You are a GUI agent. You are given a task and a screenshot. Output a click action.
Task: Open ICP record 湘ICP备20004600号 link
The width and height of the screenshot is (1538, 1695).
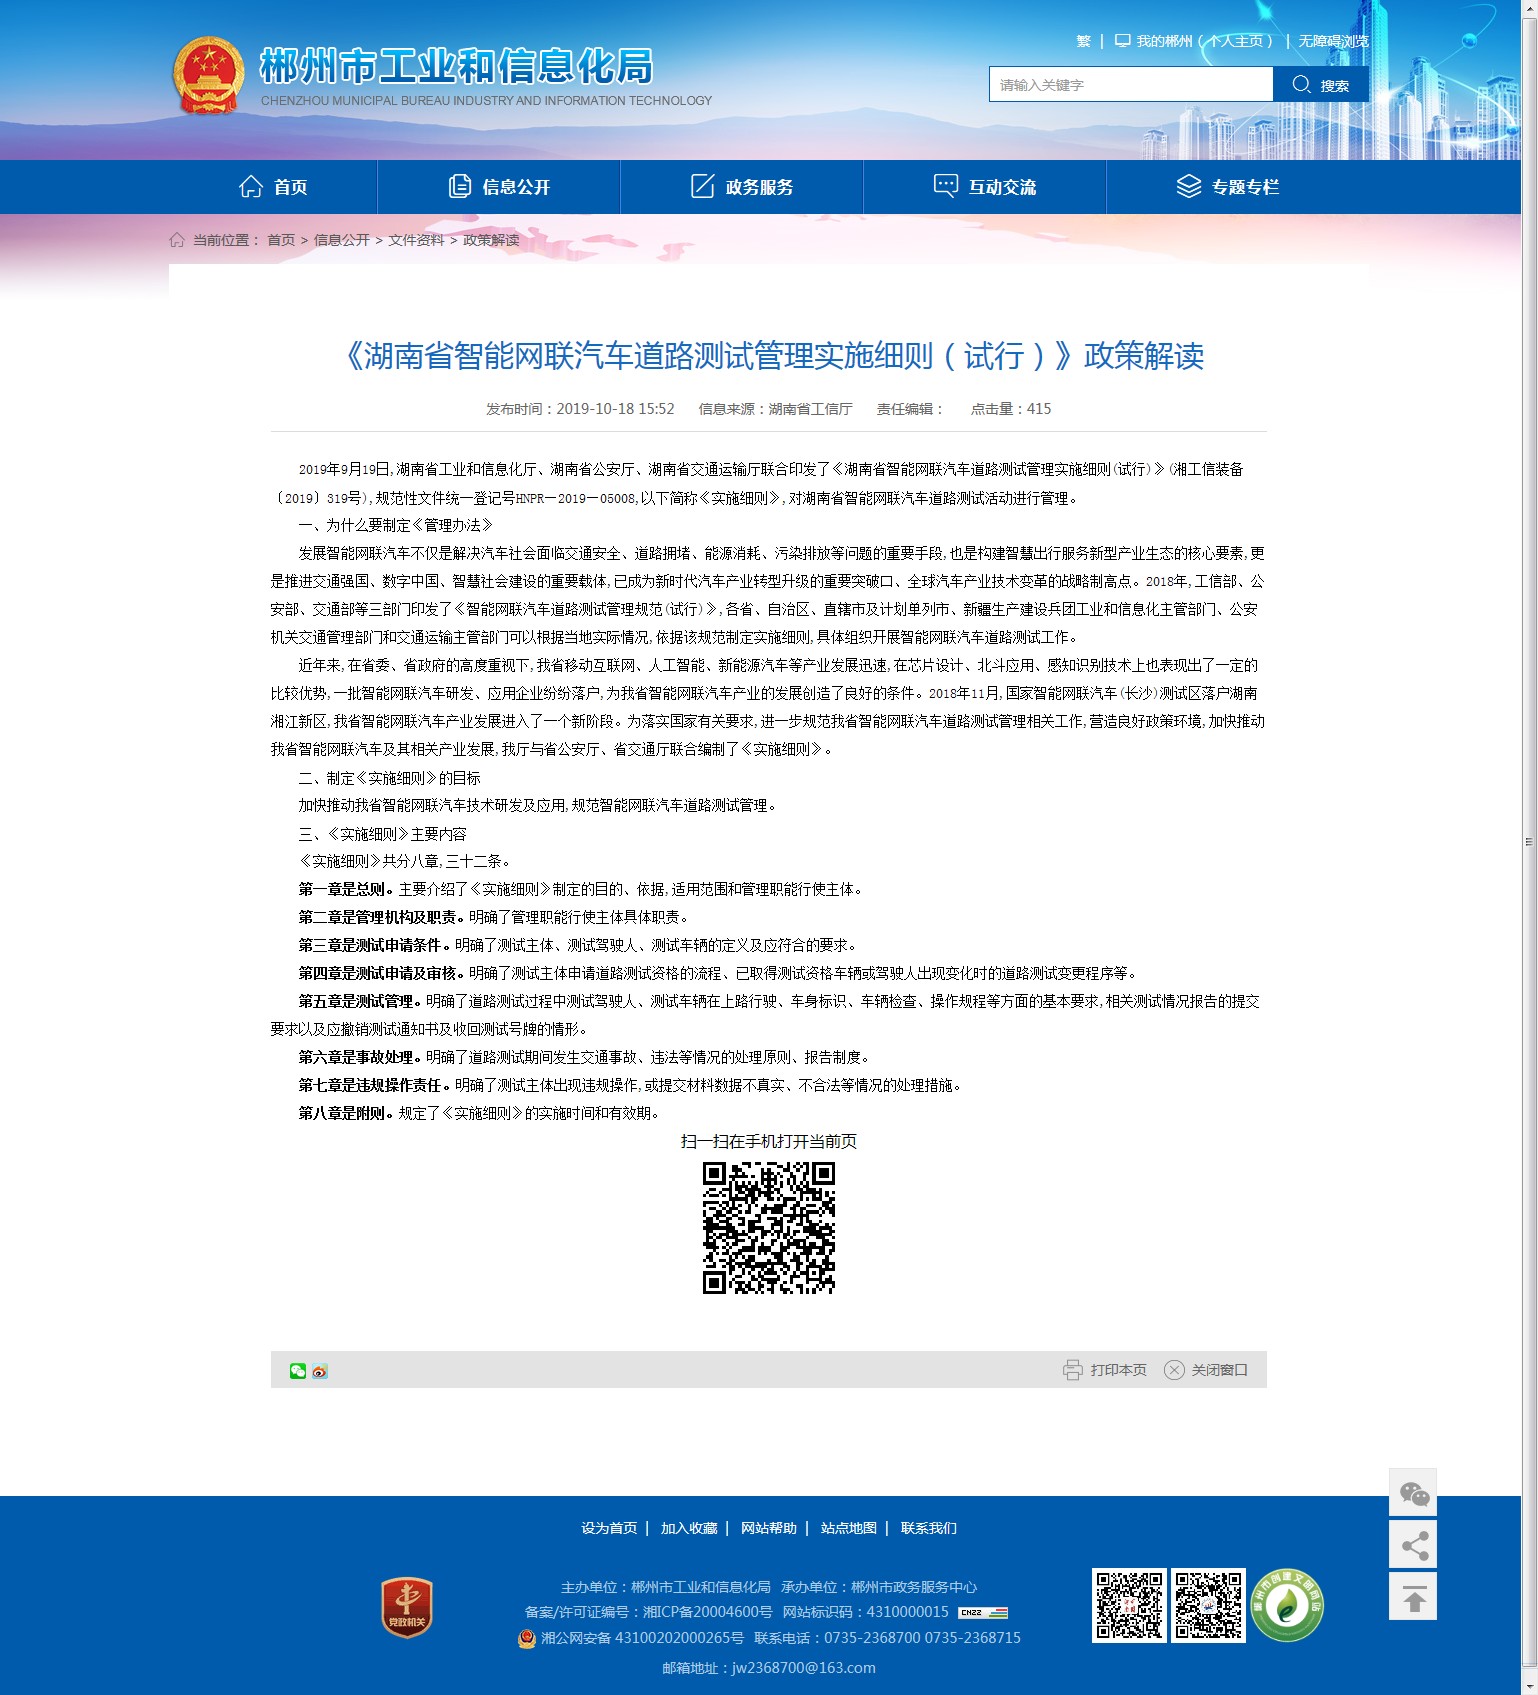point(708,1612)
